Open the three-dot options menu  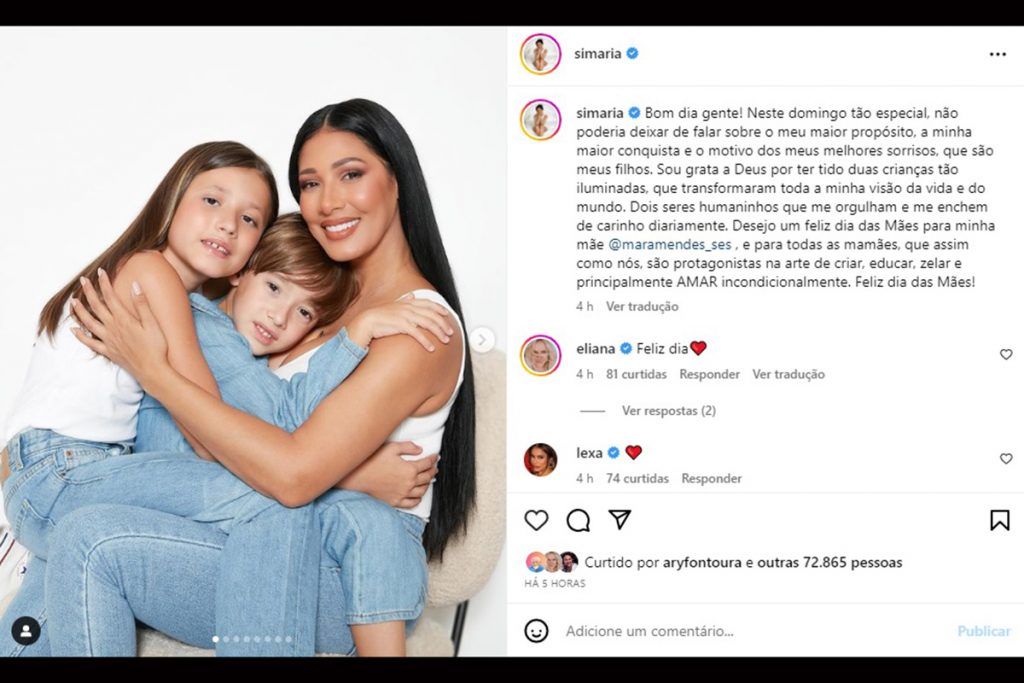pos(997,54)
